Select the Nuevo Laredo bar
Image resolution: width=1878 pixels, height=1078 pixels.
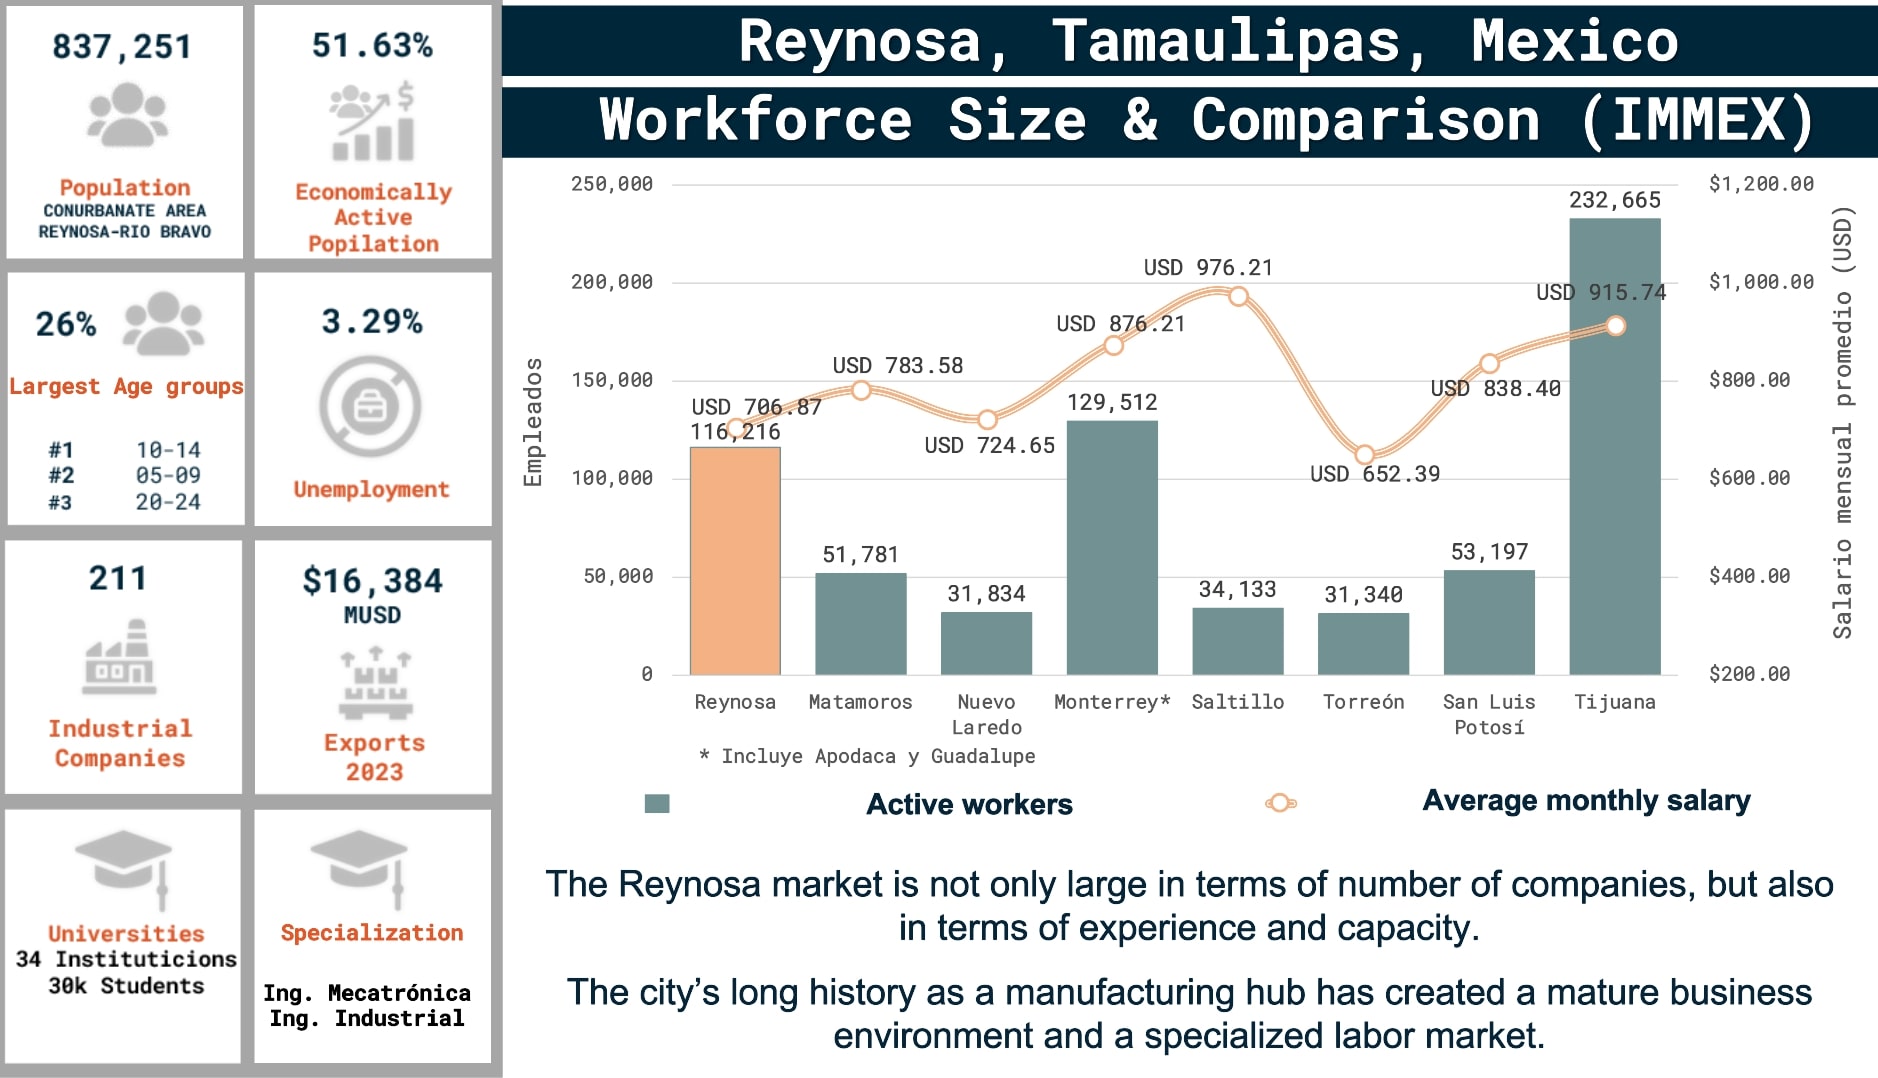(x=986, y=643)
